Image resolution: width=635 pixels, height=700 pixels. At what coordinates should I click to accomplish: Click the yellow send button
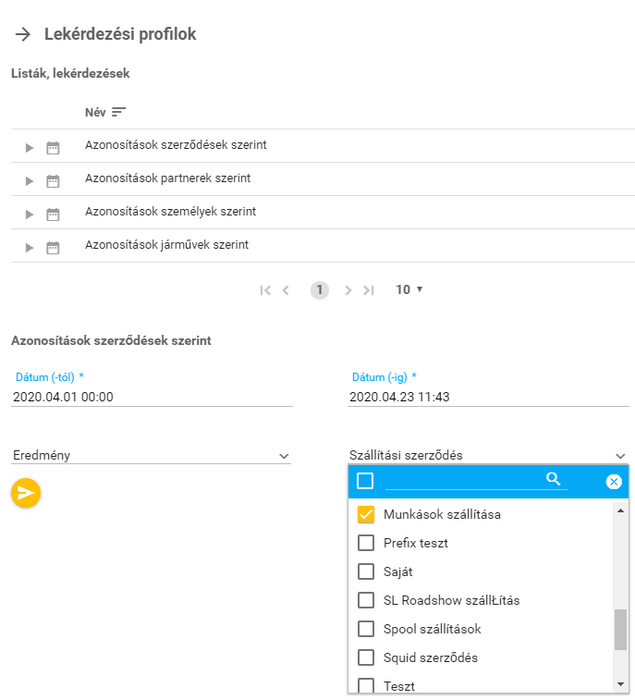[26, 492]
